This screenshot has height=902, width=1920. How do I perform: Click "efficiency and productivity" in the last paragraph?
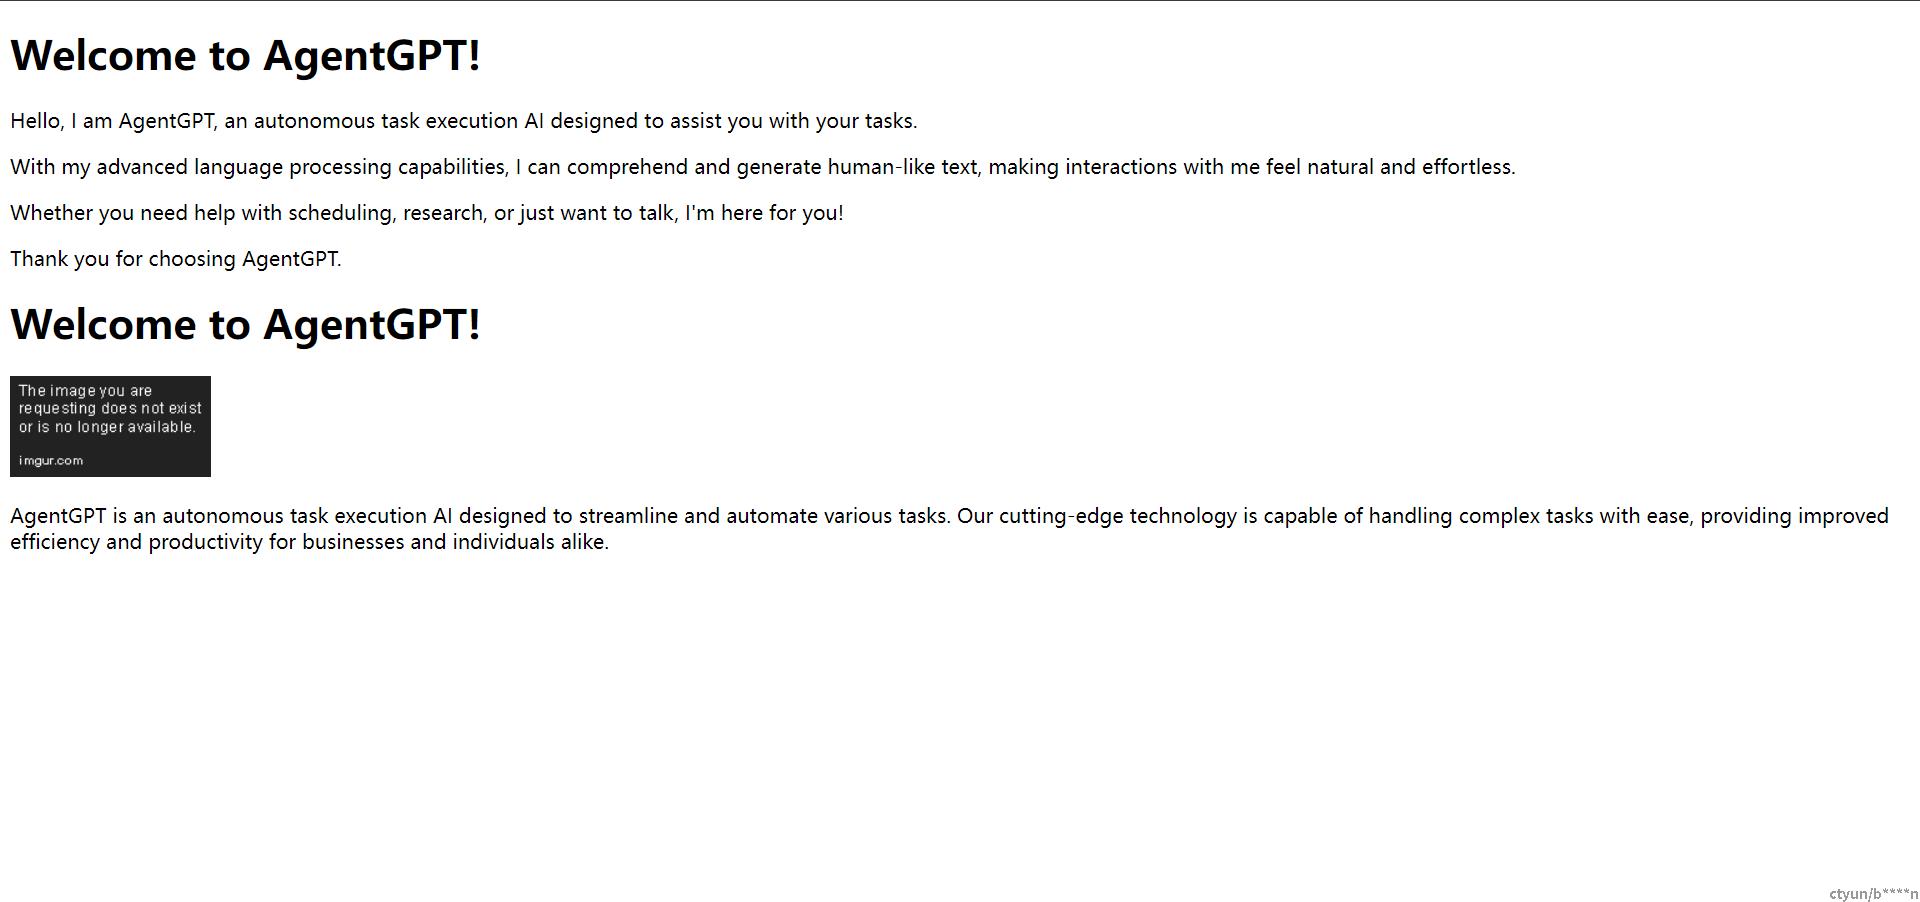[136, 542]
